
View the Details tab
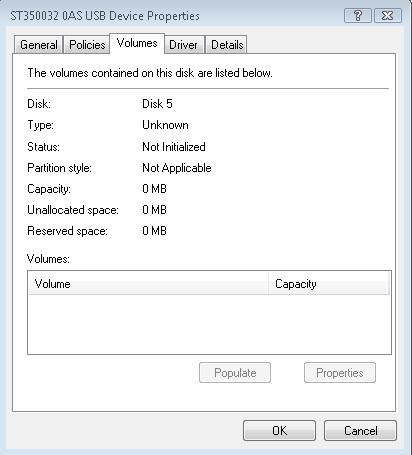227,45
